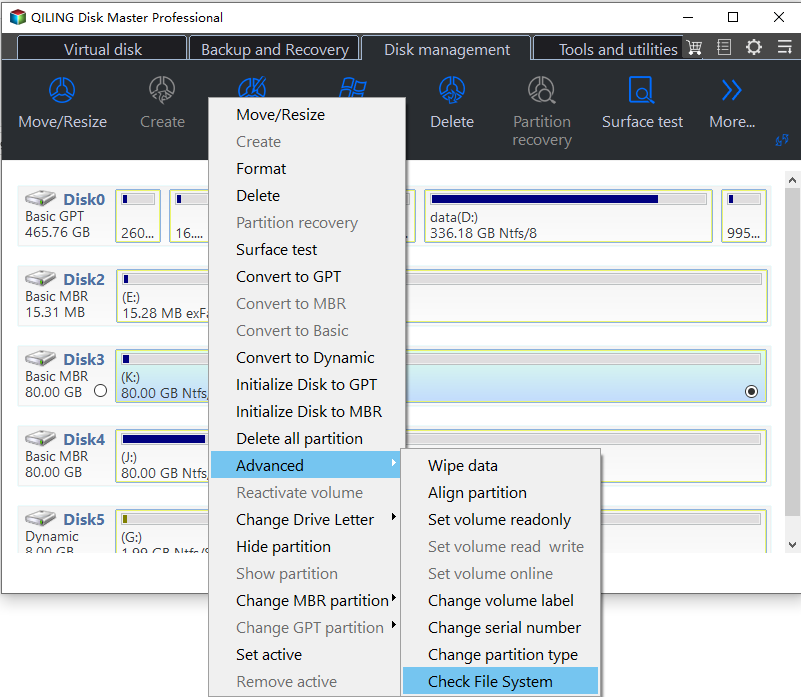
Task: Click the data(D:) usage bar
Action: click(569, 199)
